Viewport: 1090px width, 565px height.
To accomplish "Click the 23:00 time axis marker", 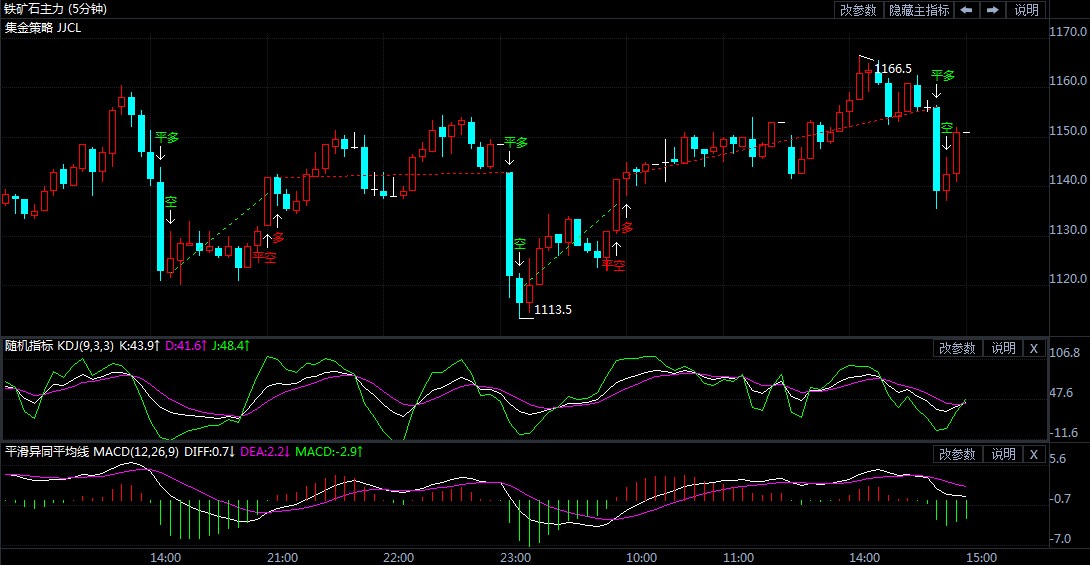I will [515, 557].
